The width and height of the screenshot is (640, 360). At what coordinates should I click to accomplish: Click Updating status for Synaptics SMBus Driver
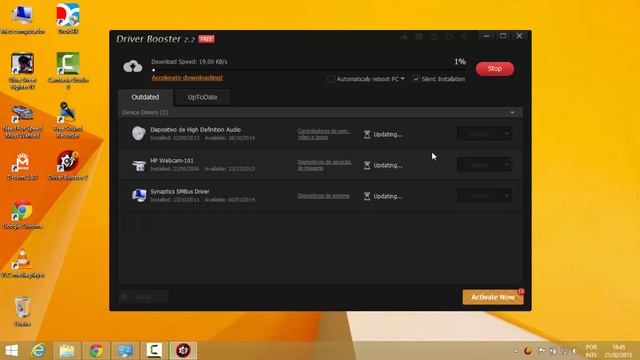click(383, 196)
